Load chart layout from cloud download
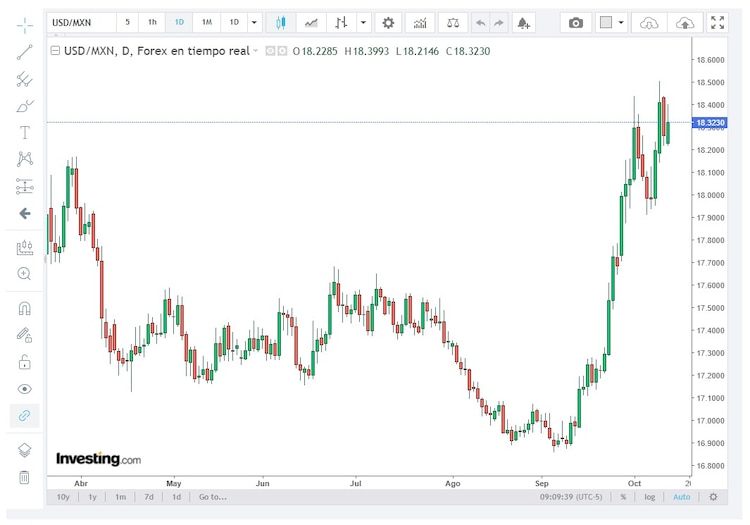Screen dimensions: 750x525 [x=649, y=22]
